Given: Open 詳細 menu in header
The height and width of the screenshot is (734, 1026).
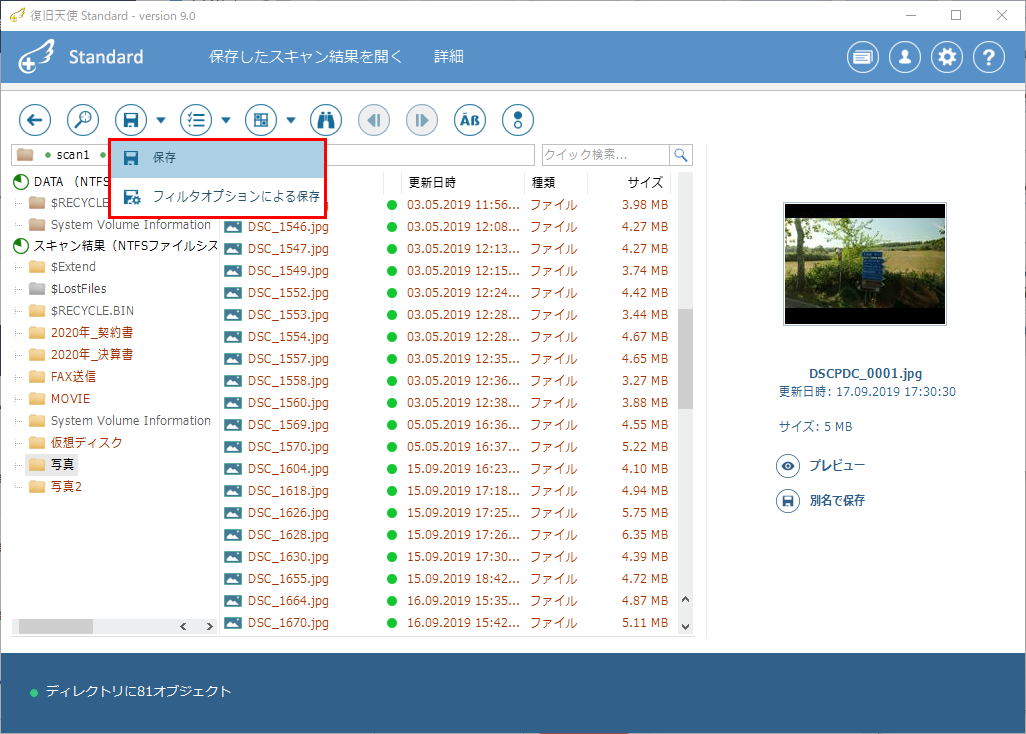Looking at the screenshot, I should (x=449, y=57).
